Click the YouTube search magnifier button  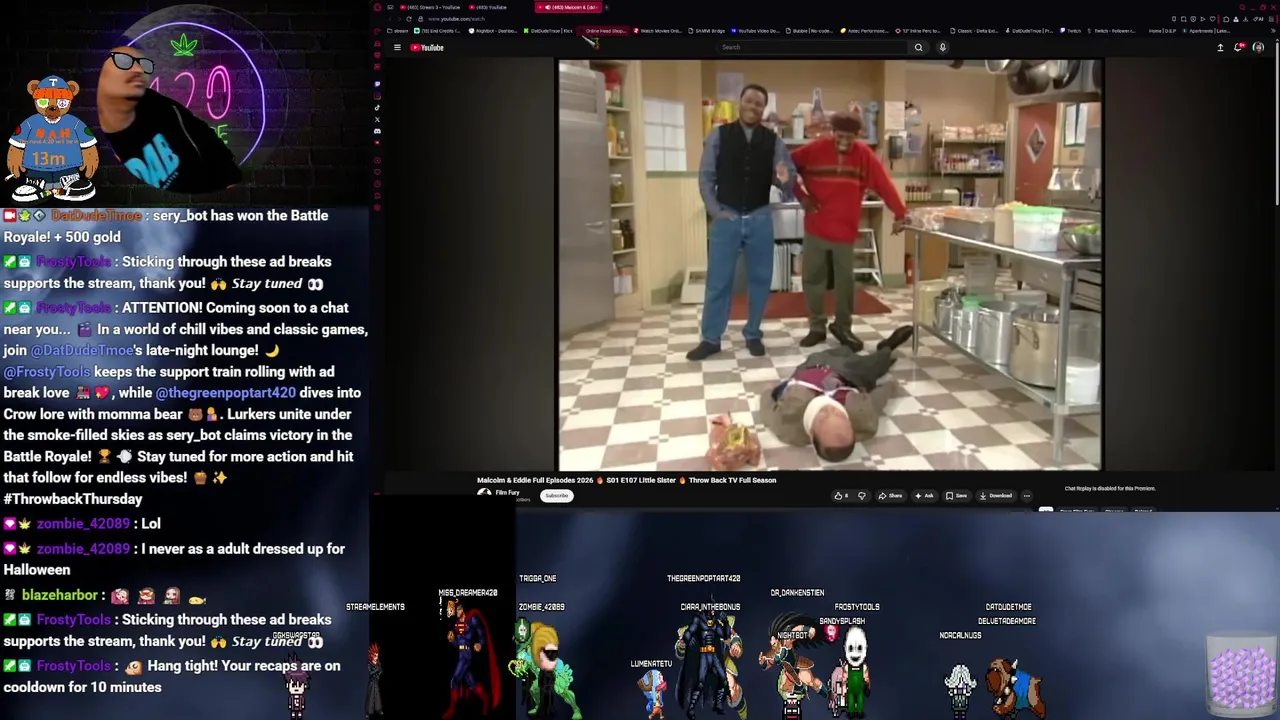(918, 47)
